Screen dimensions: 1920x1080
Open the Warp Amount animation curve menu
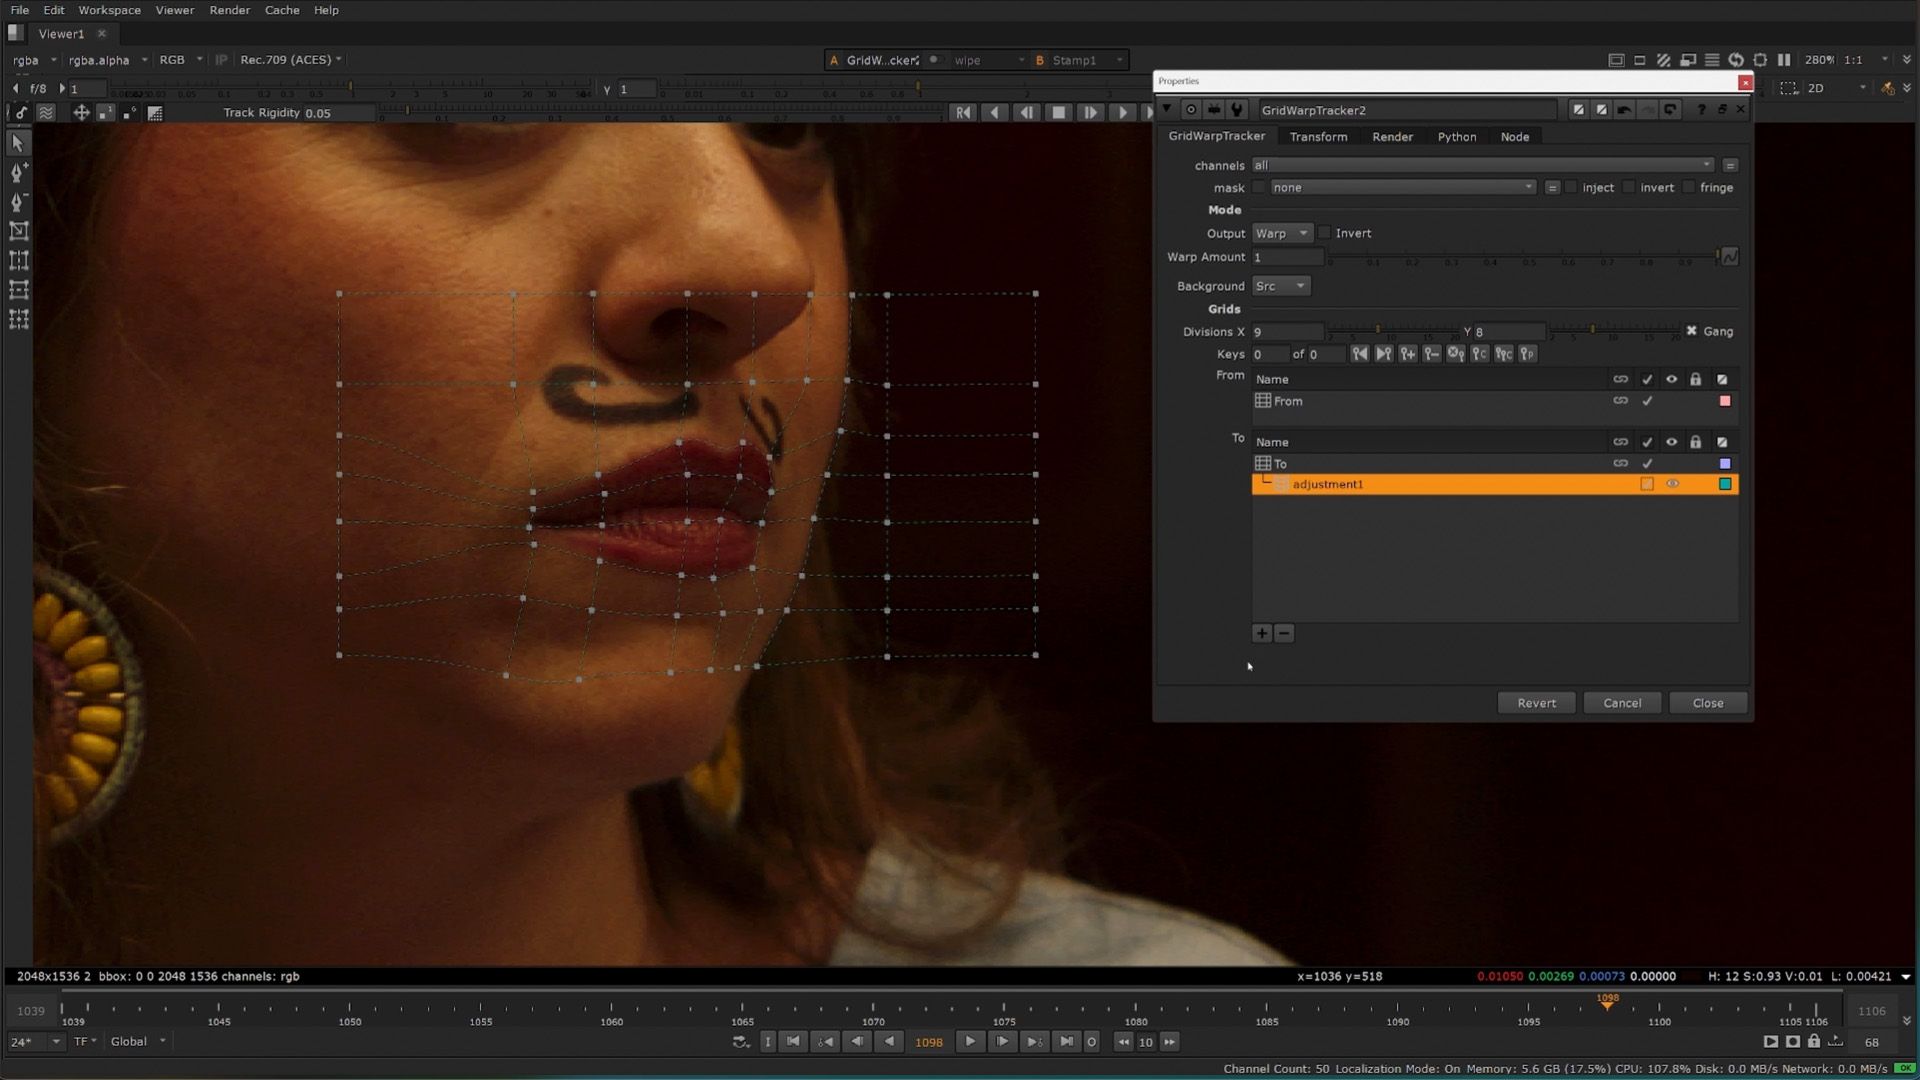point(1730,257)
